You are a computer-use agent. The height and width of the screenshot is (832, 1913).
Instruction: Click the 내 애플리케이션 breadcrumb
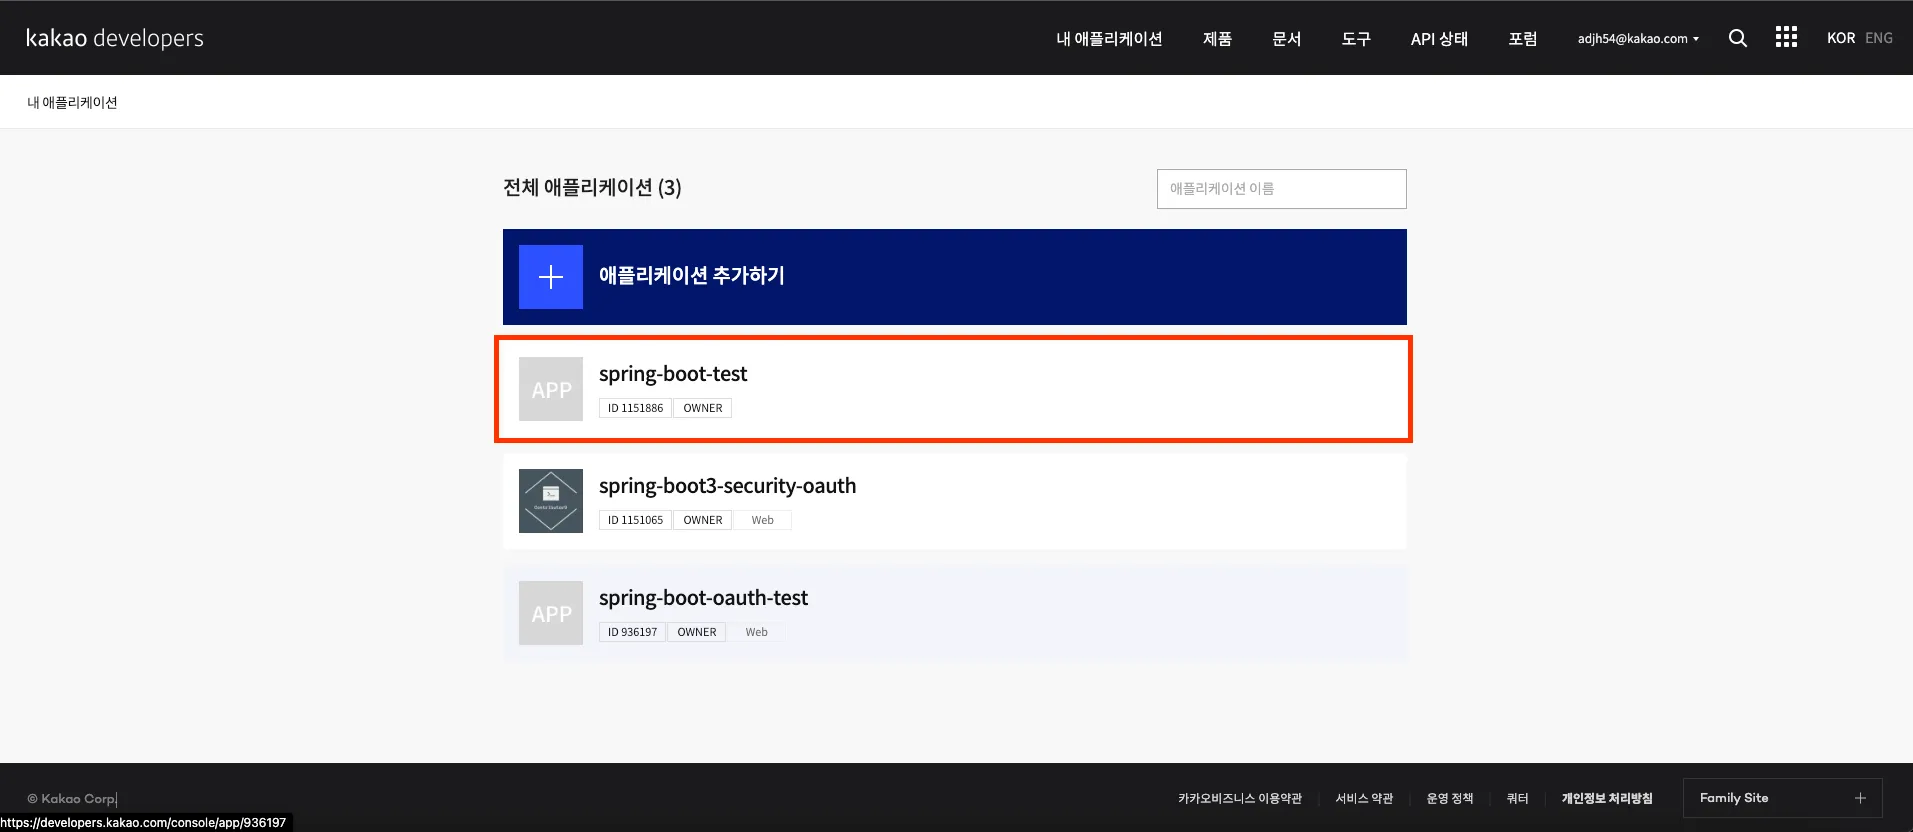coord(72,102)
